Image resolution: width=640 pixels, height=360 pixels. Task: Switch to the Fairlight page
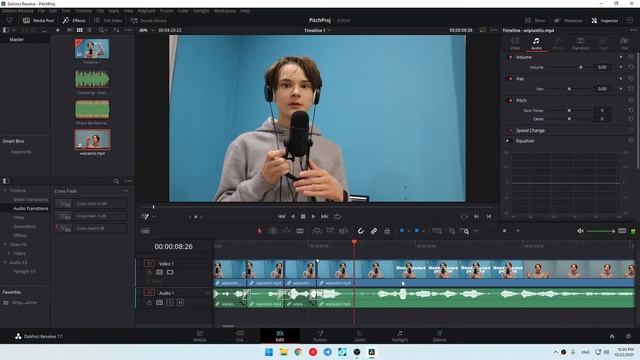400,336
